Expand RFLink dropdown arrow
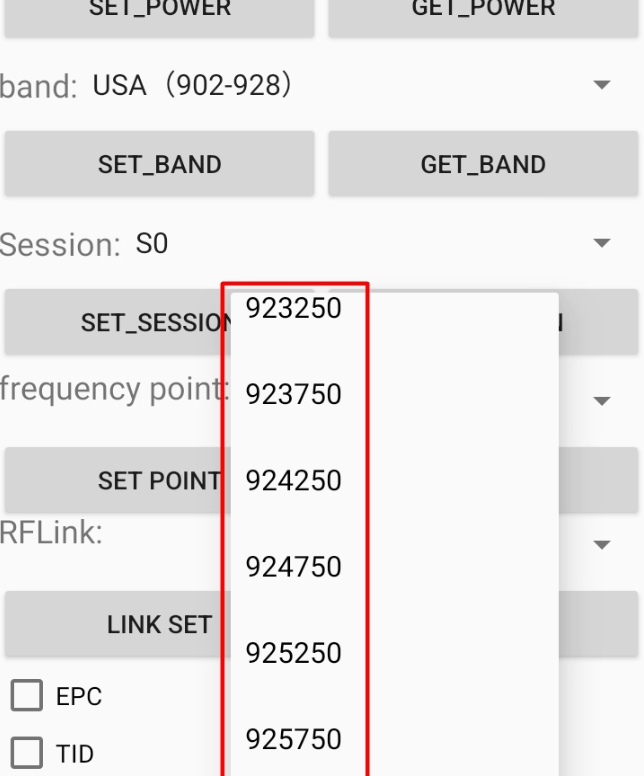 pos(601,545)
